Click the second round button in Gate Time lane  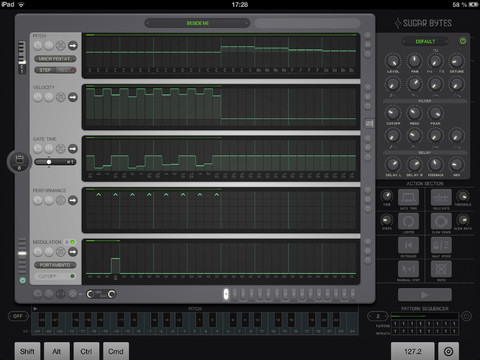[49, 149]
